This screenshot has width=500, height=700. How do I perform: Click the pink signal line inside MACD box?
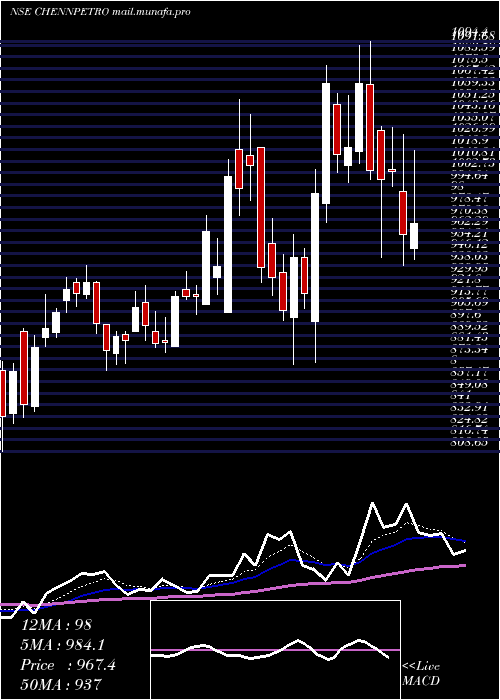275,650
